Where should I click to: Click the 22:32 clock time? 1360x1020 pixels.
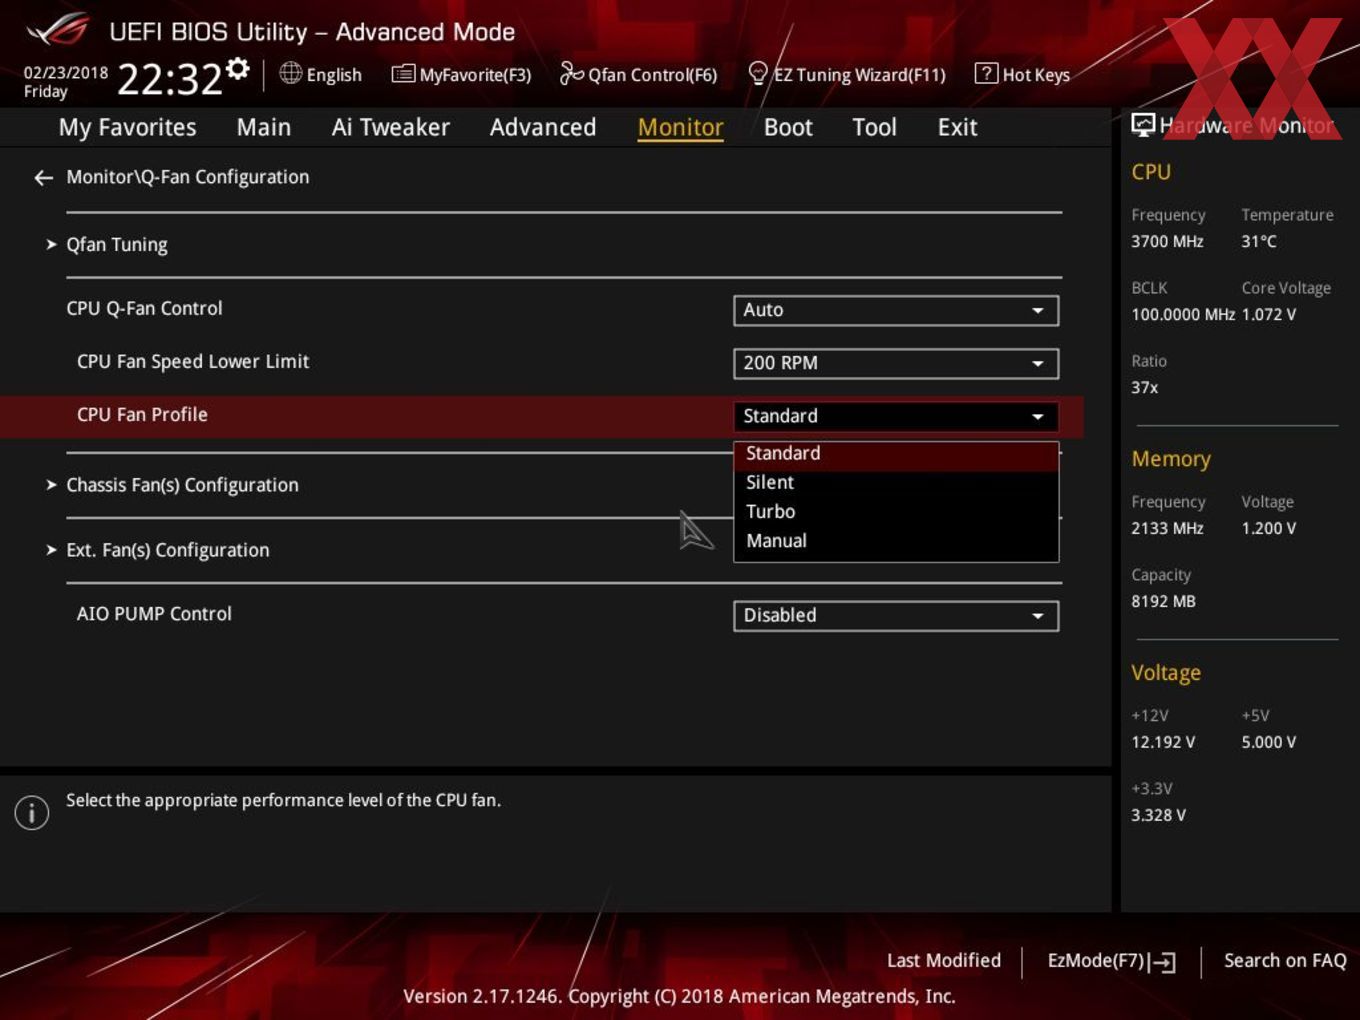170,78
